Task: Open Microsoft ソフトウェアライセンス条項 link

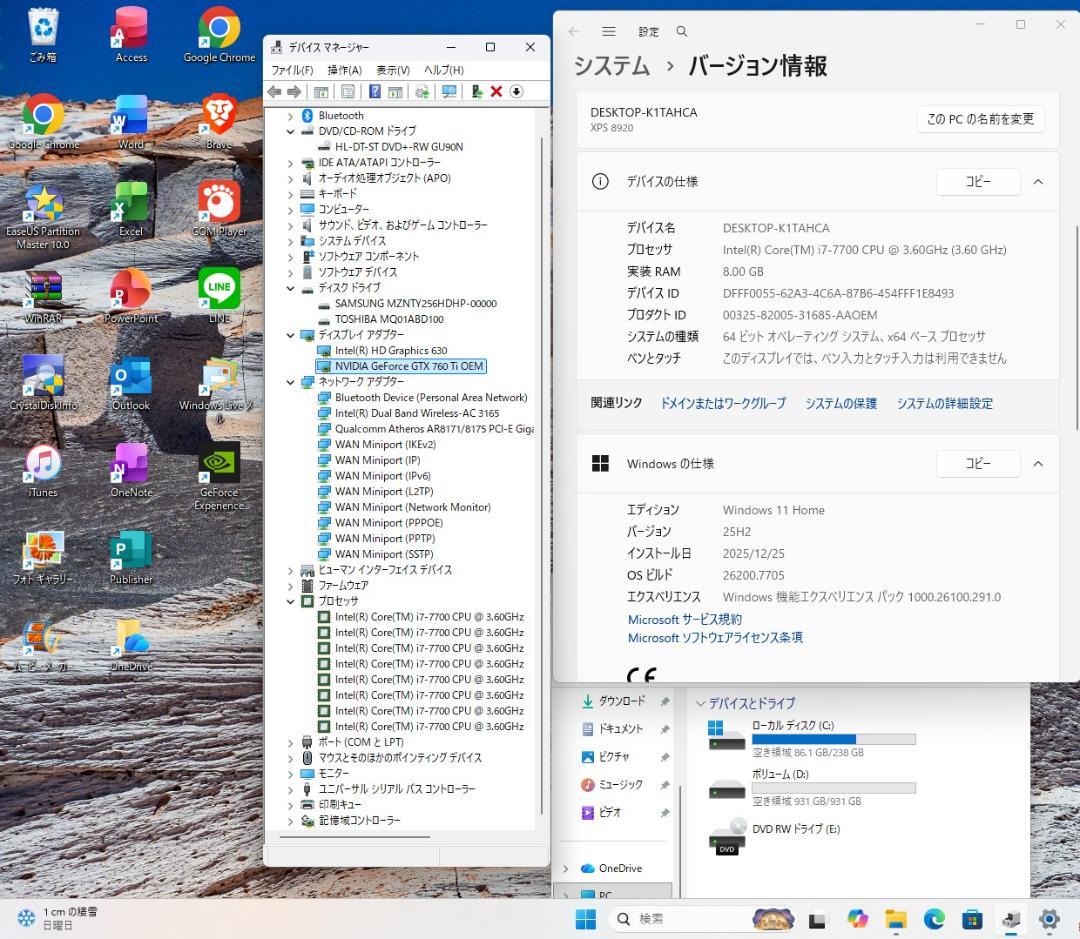Action: pos(715,638)
